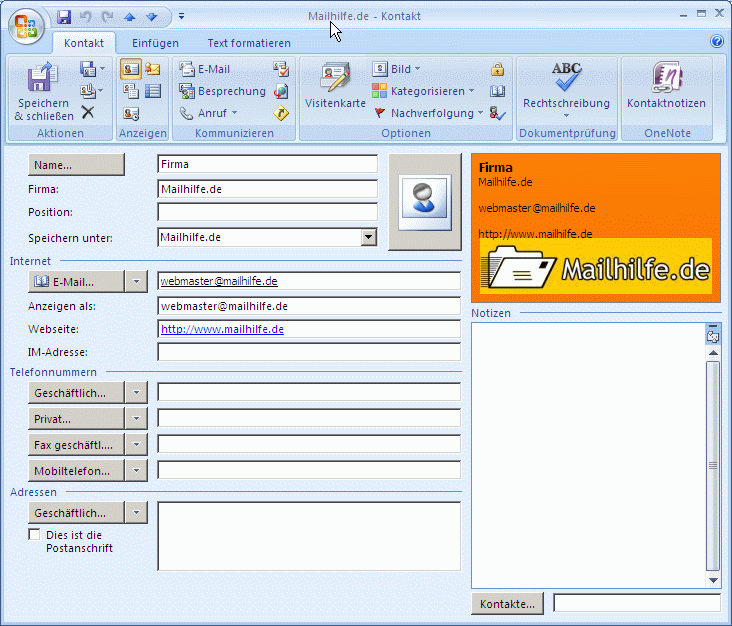Click the IM-Adresse input field

[309, 352]
